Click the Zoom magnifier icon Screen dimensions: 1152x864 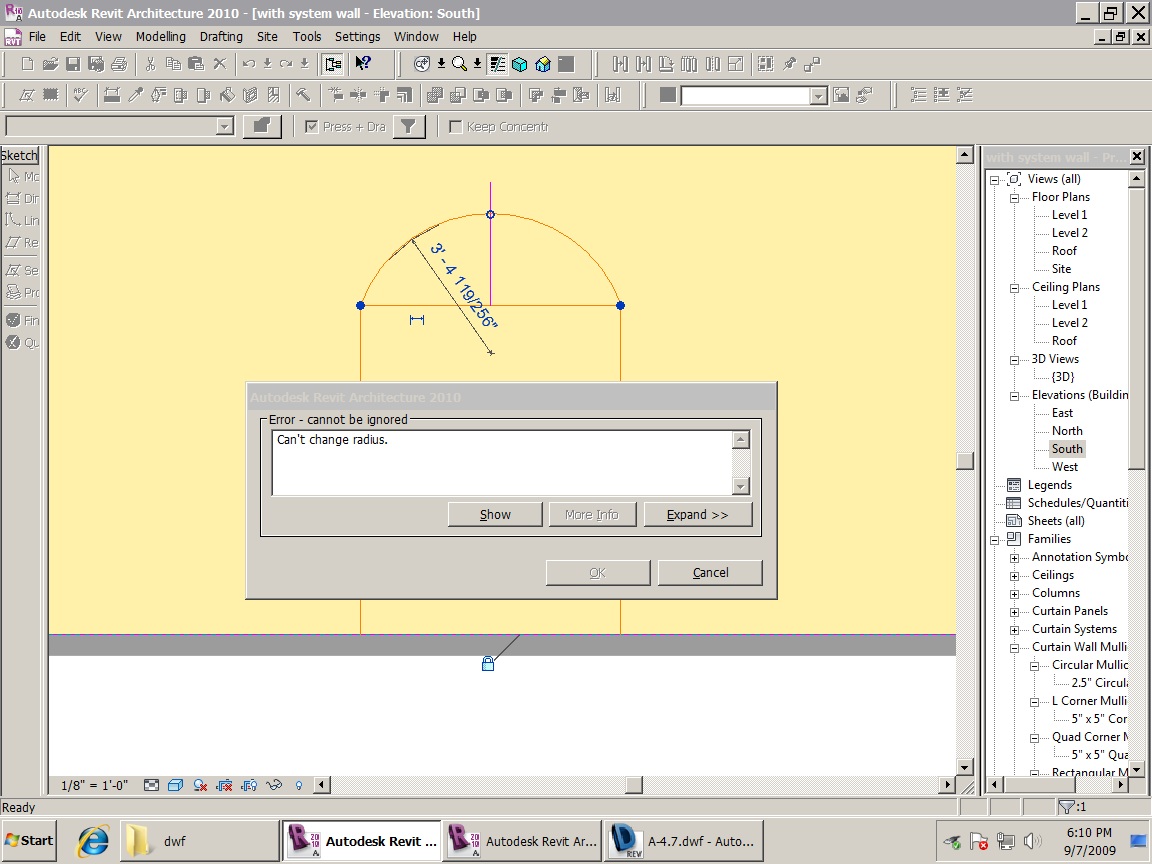[459, 64]
